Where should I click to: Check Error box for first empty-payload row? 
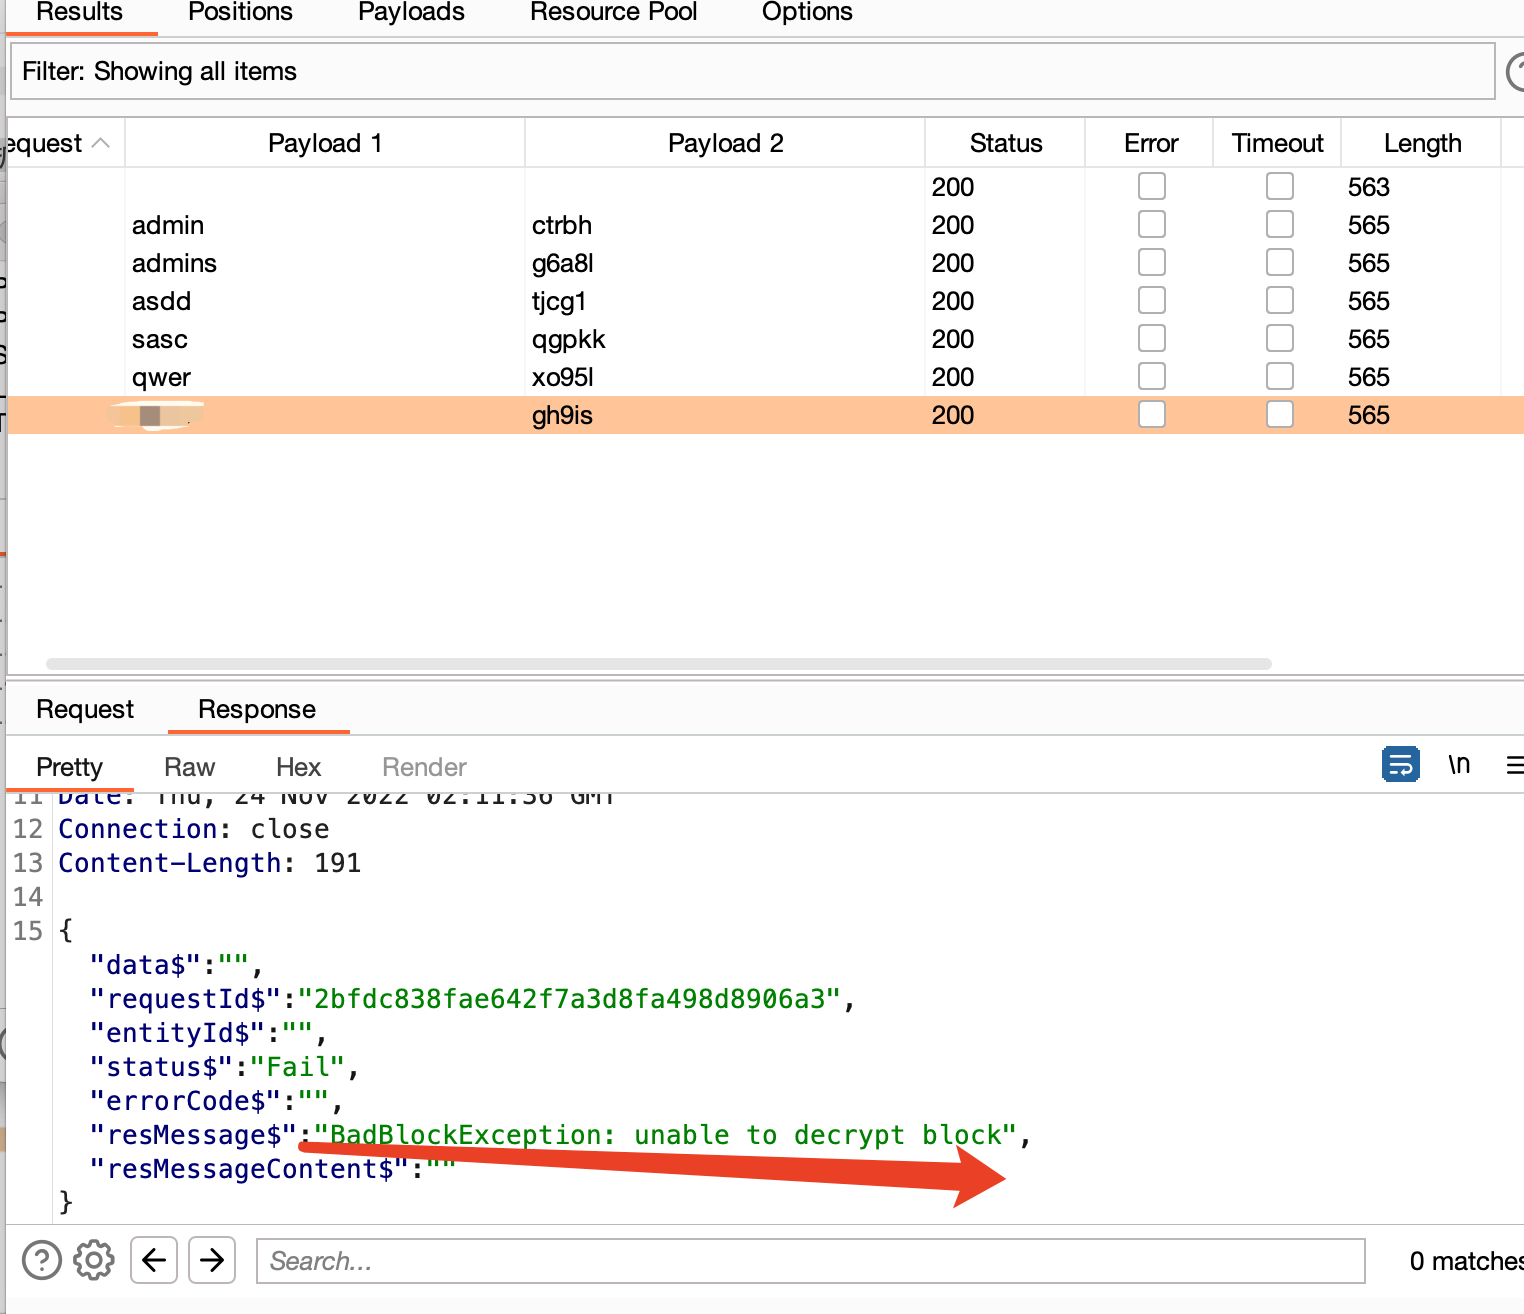tap(1152, 186)
